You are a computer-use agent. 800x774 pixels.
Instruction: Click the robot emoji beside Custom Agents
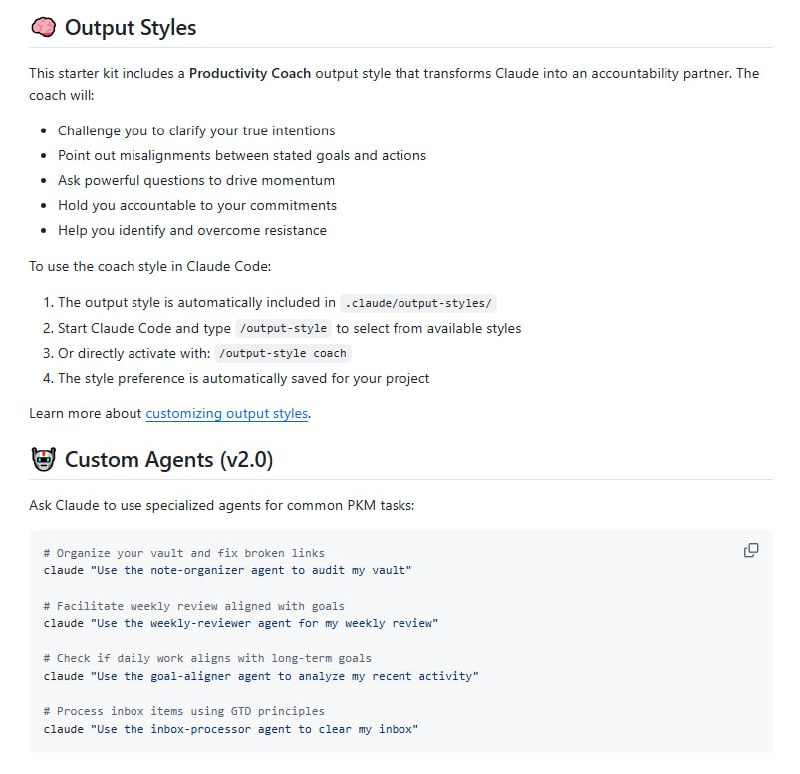[43, 460]
